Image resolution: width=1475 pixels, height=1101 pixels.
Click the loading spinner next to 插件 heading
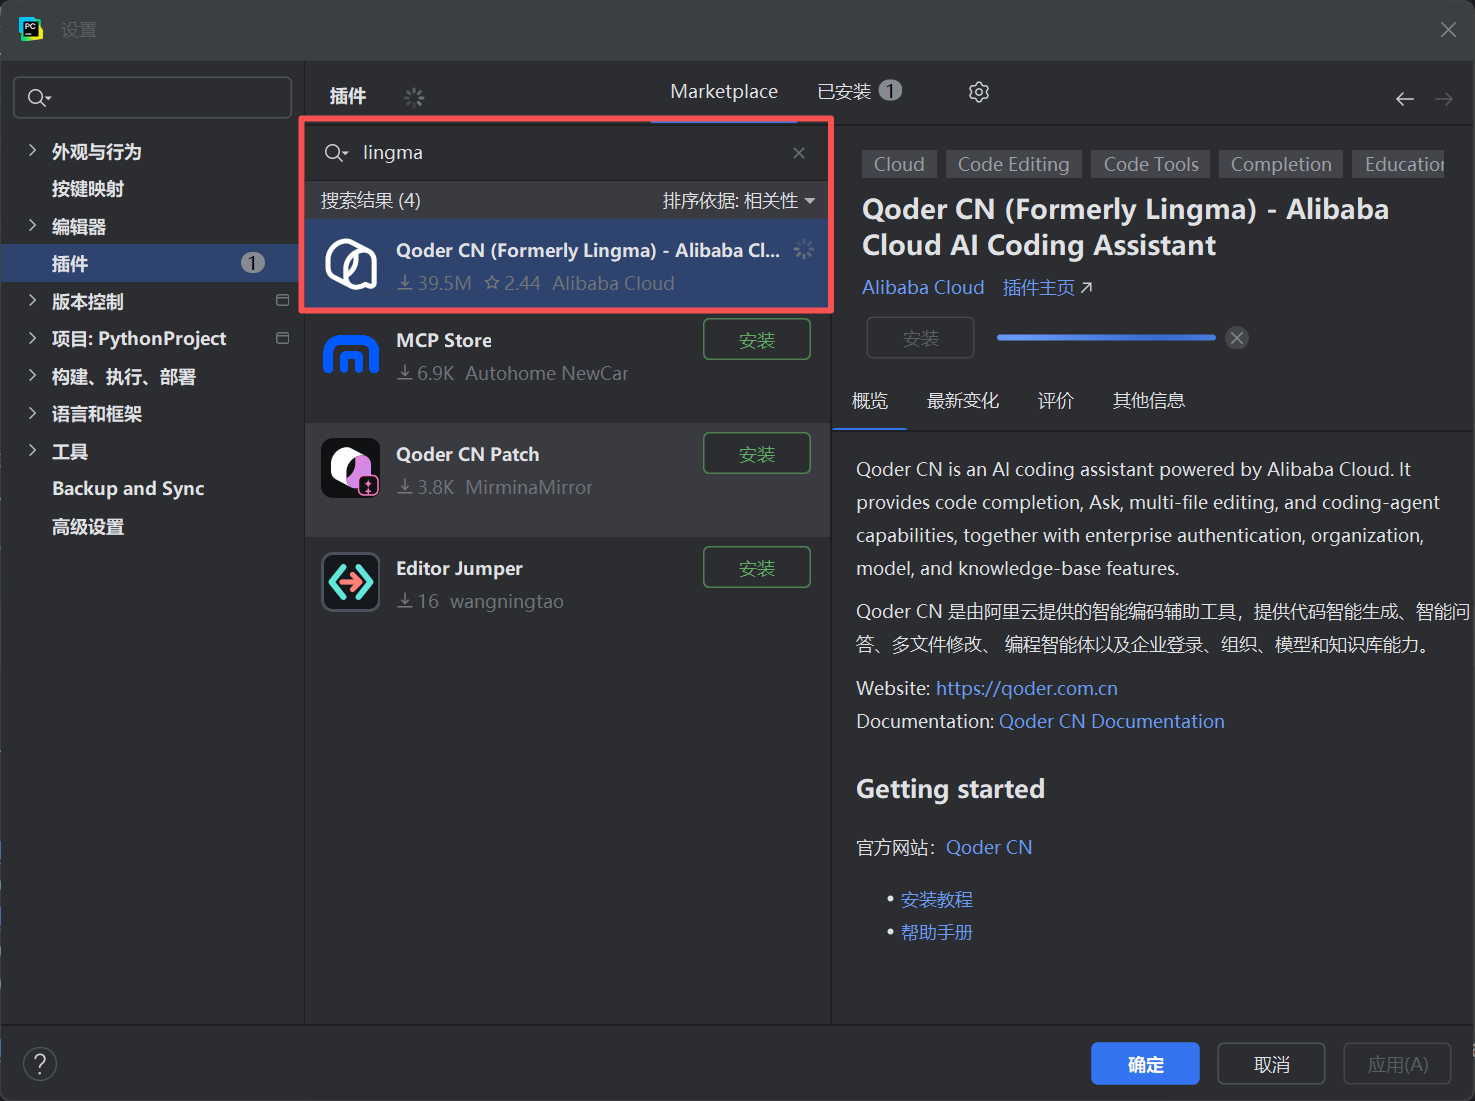[x=414, y=97]
